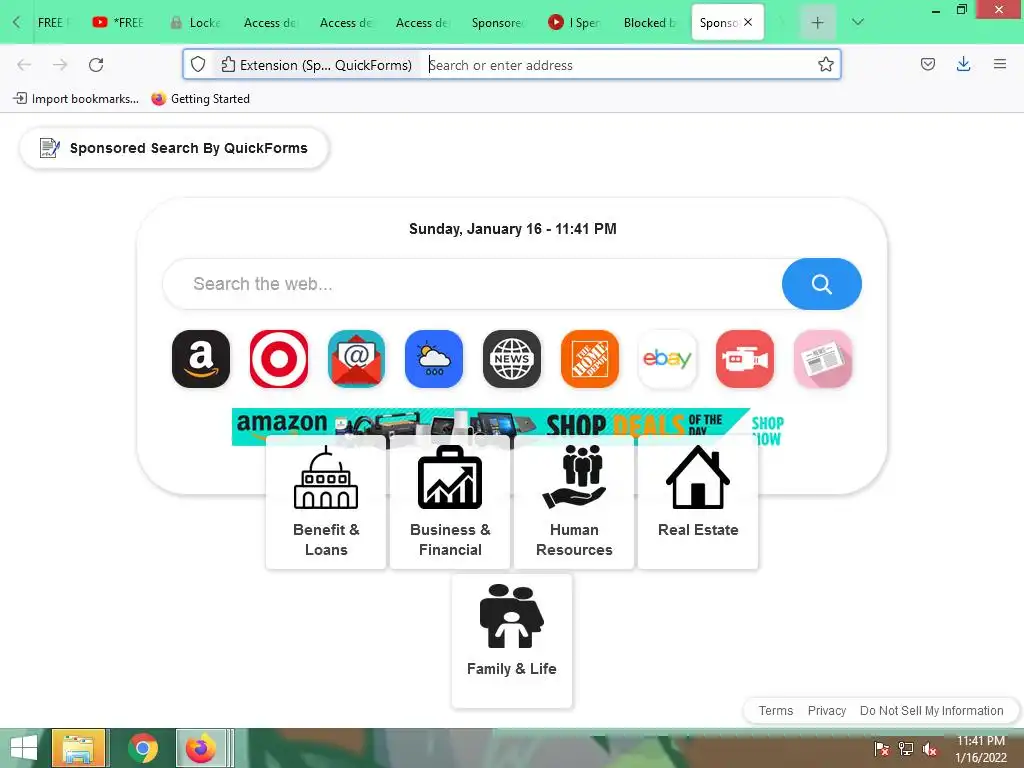The image size is (1024, 768).
Task: Open the Real Estate category card
Action: click(698, 502)
